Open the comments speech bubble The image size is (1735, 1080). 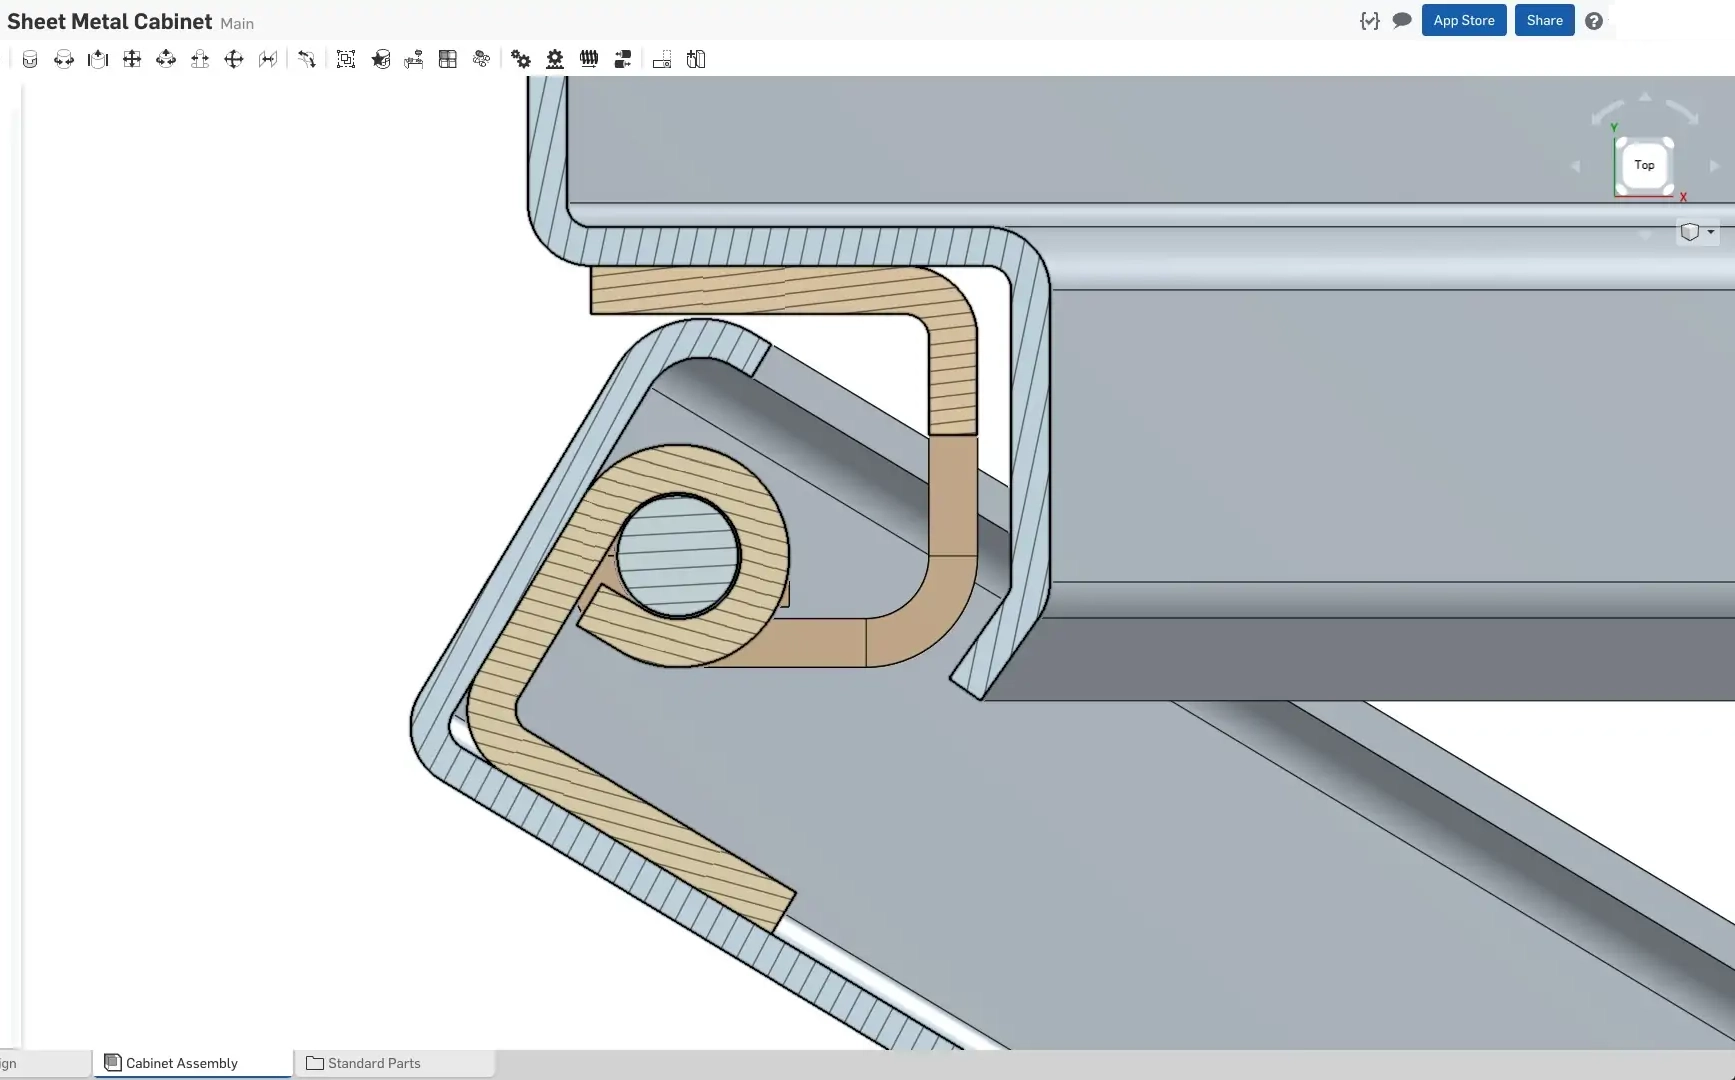point(1402,21)
